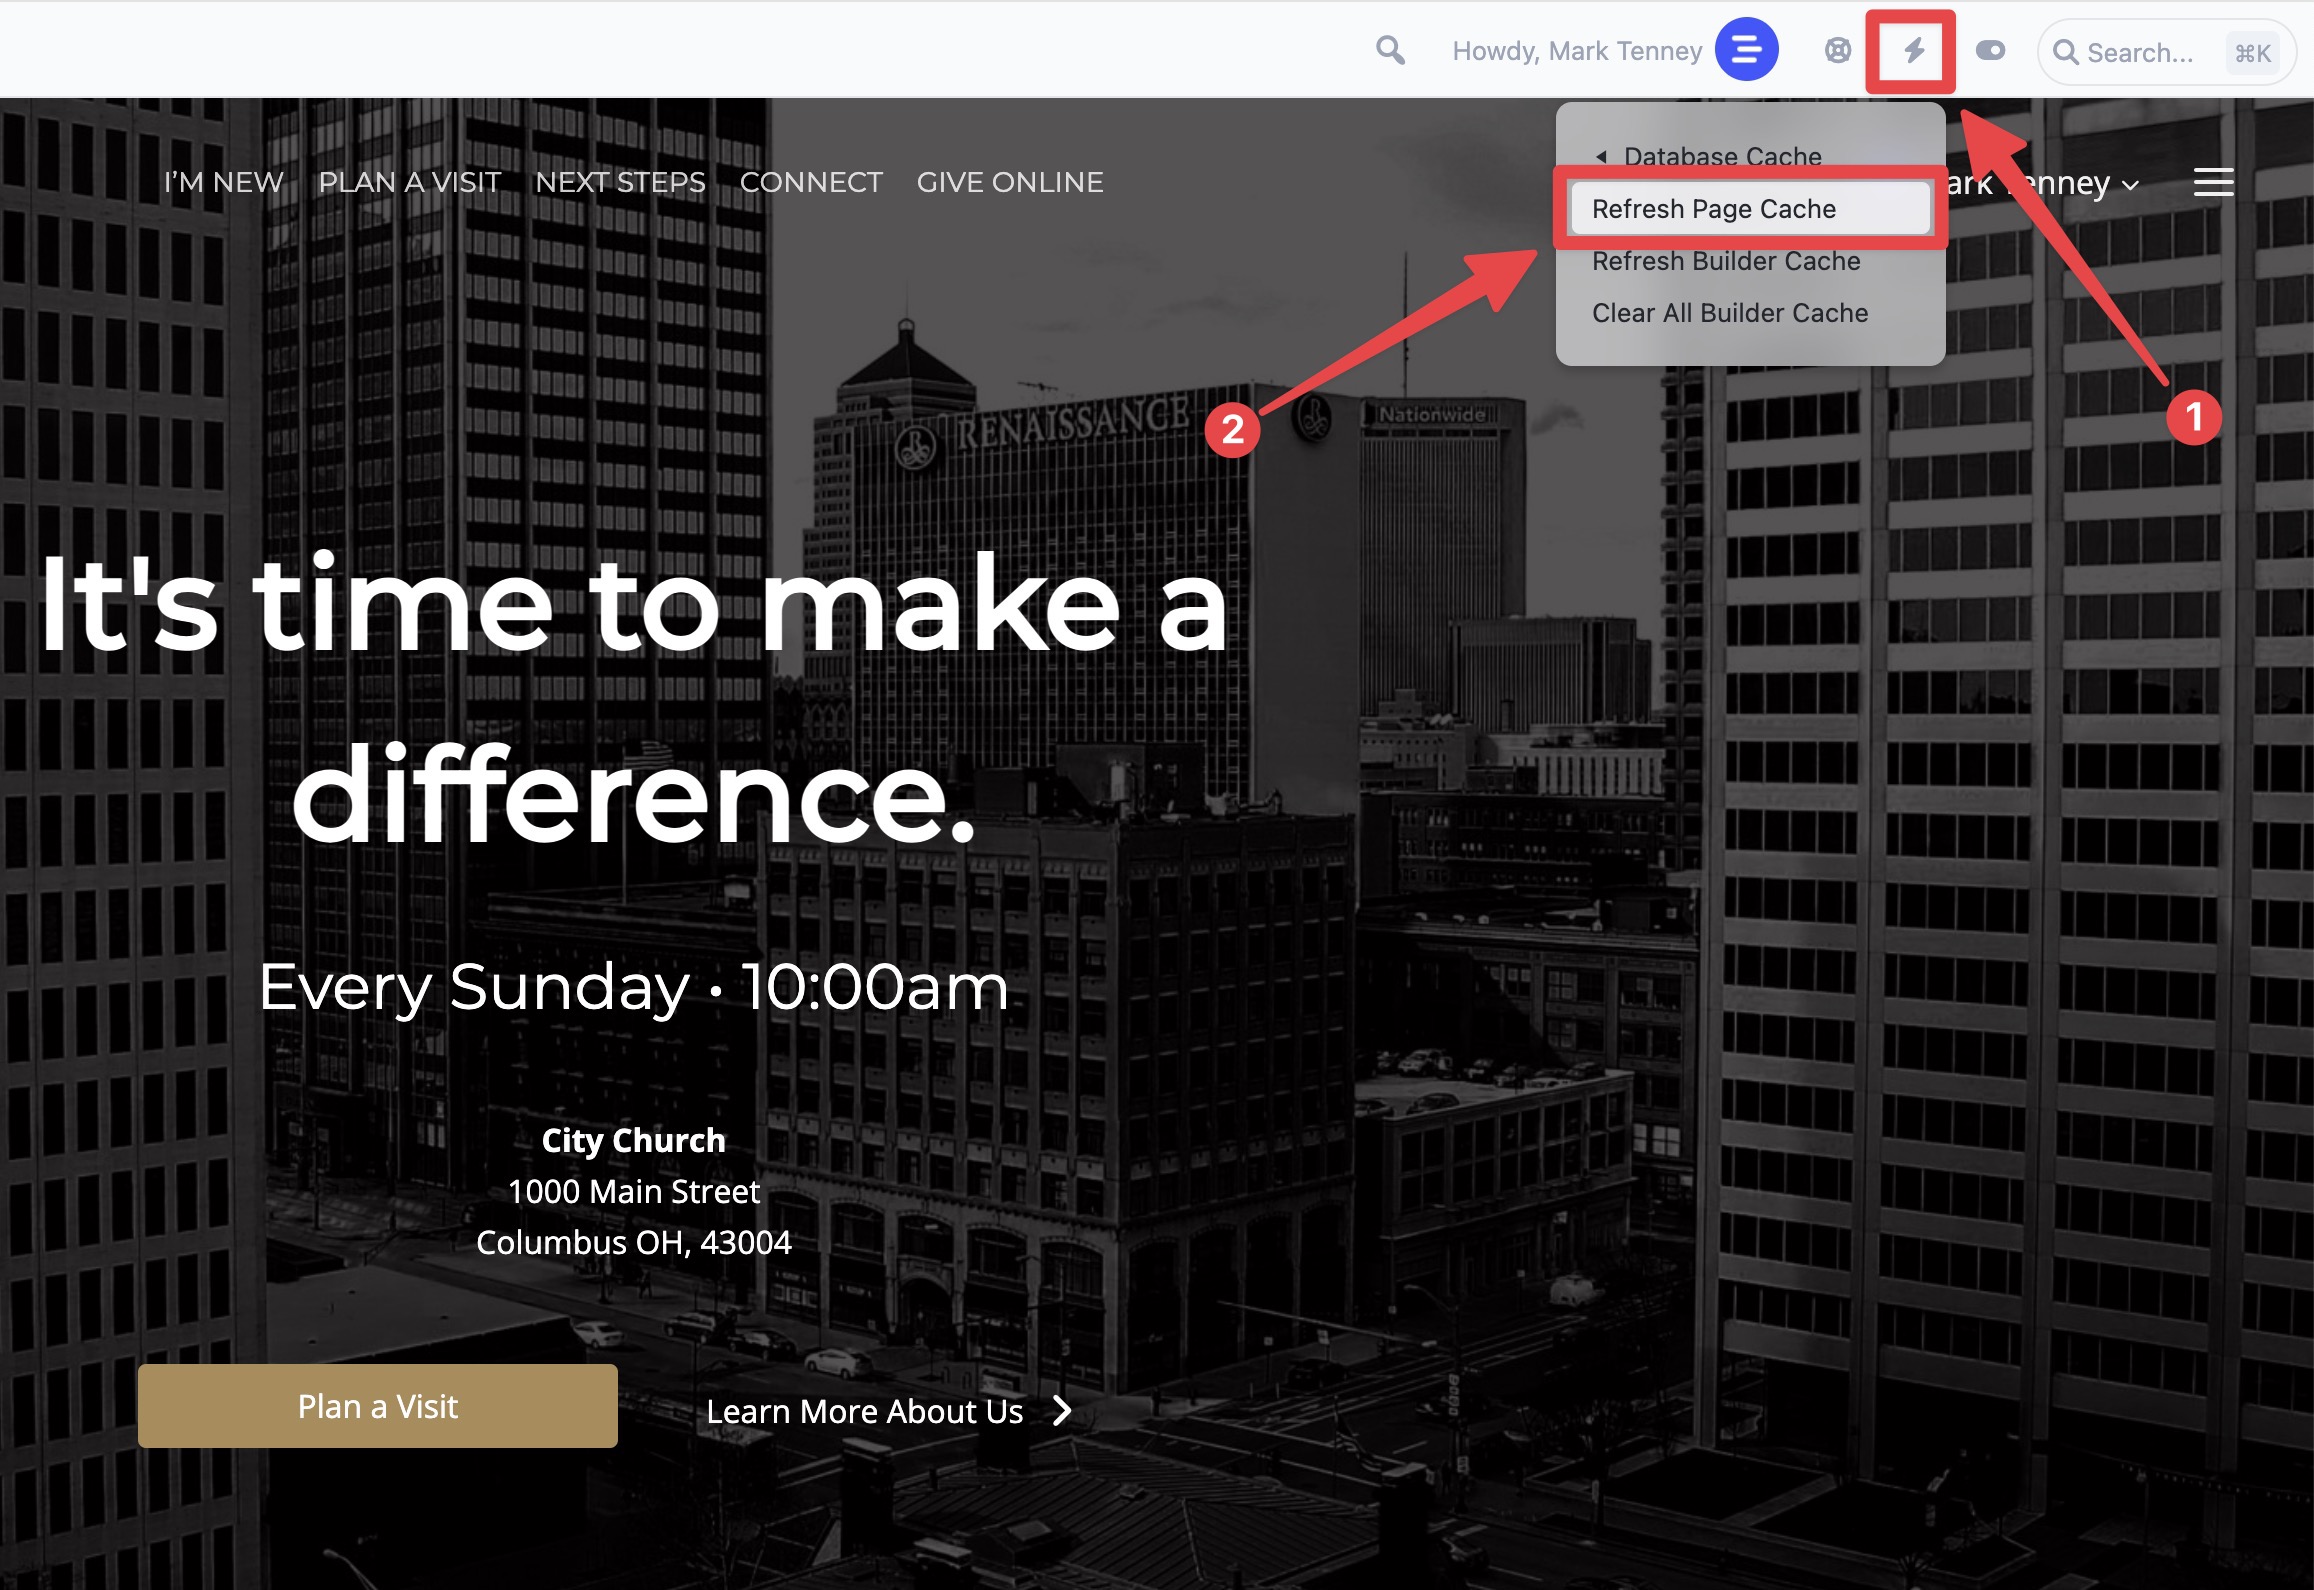Click the Plan a Visit gold button
The height and width of the screenshot is (1590, 2314).
tap(378, 1406)
